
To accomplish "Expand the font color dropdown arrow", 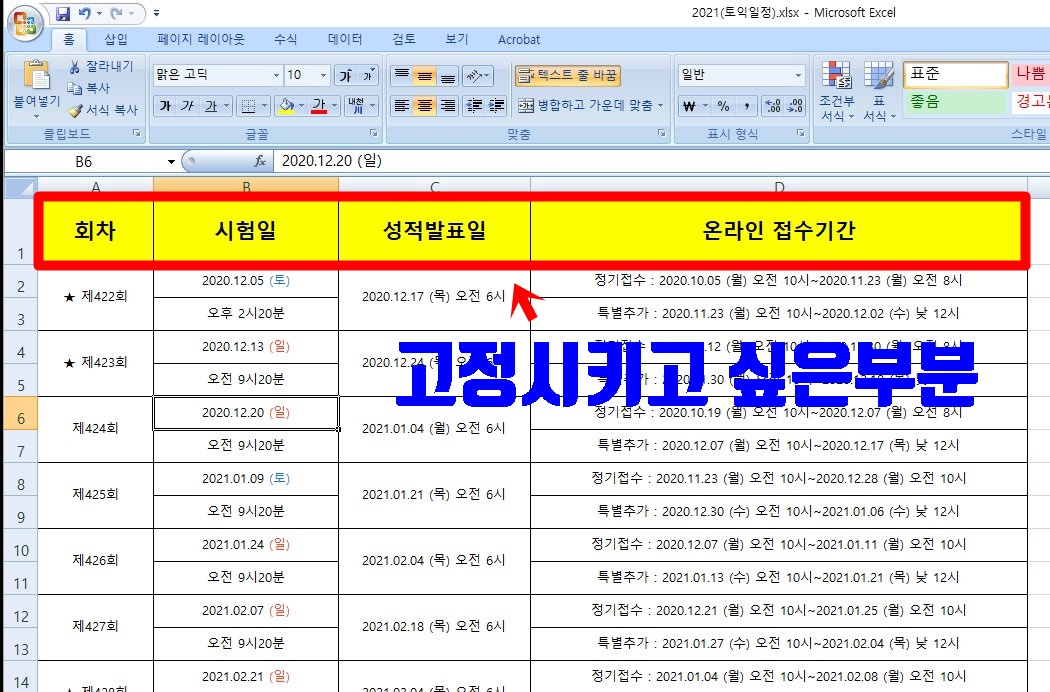I will [x=334, y=106].
